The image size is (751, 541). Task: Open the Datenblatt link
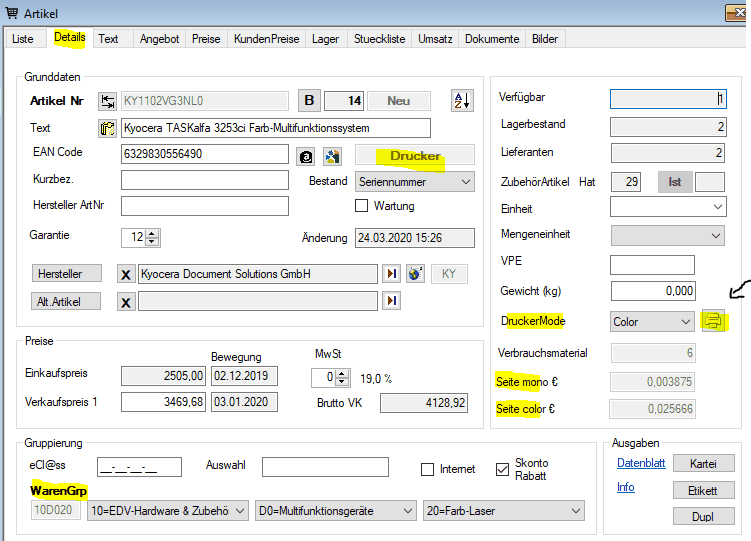click(641, 463)
